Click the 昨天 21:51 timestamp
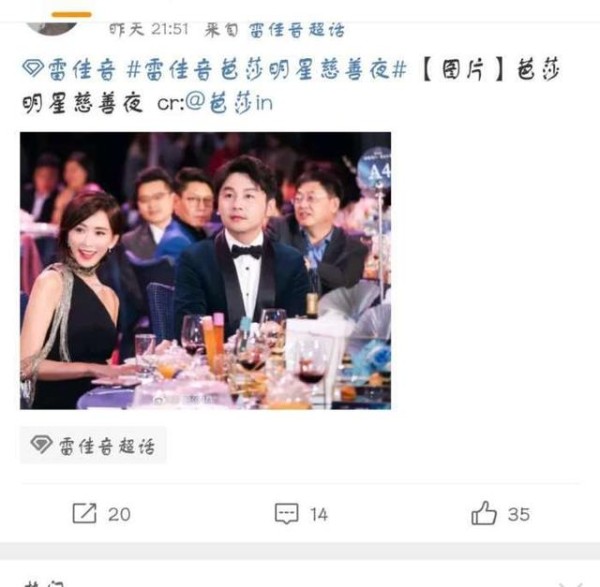The width and height of the screenshot is (600, 587). coord(149,29)
